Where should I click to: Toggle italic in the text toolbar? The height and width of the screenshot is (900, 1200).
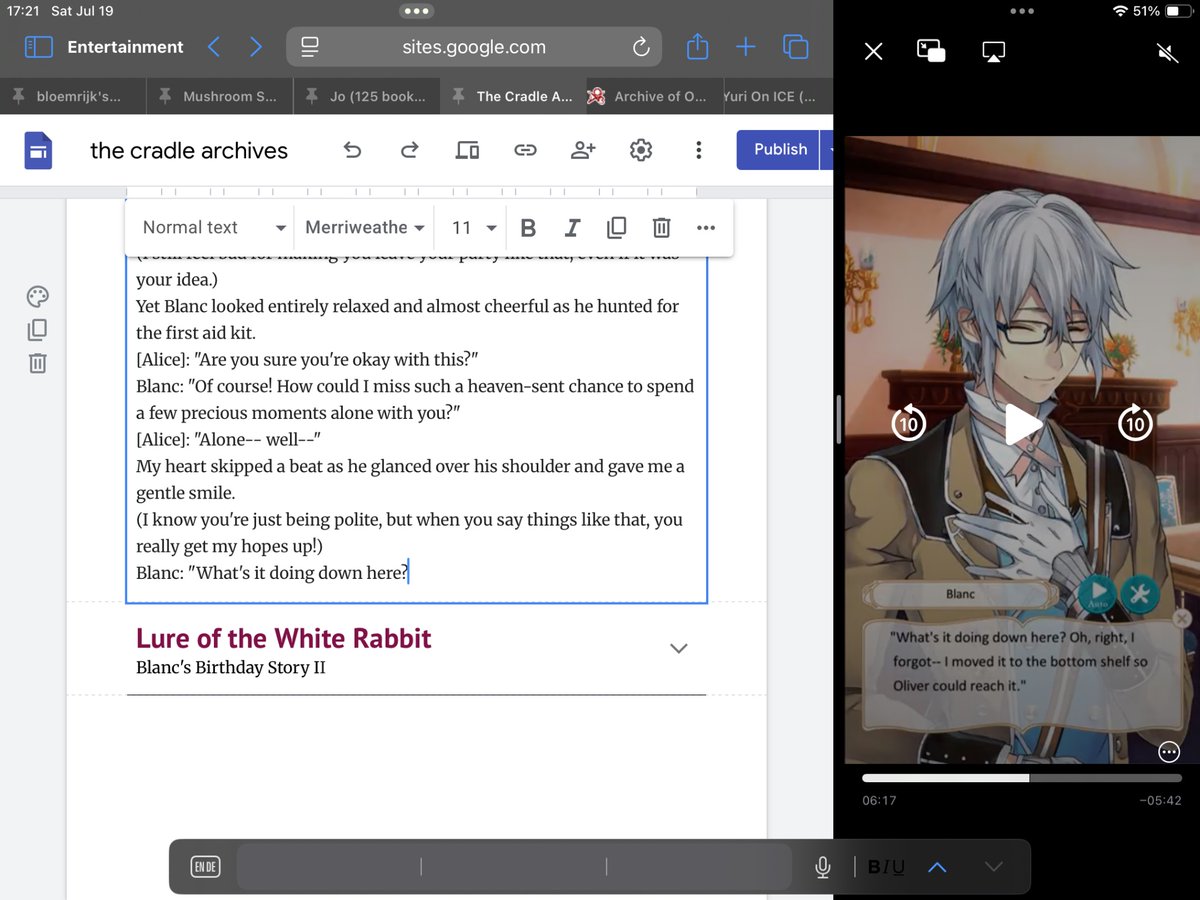(572, 228)
